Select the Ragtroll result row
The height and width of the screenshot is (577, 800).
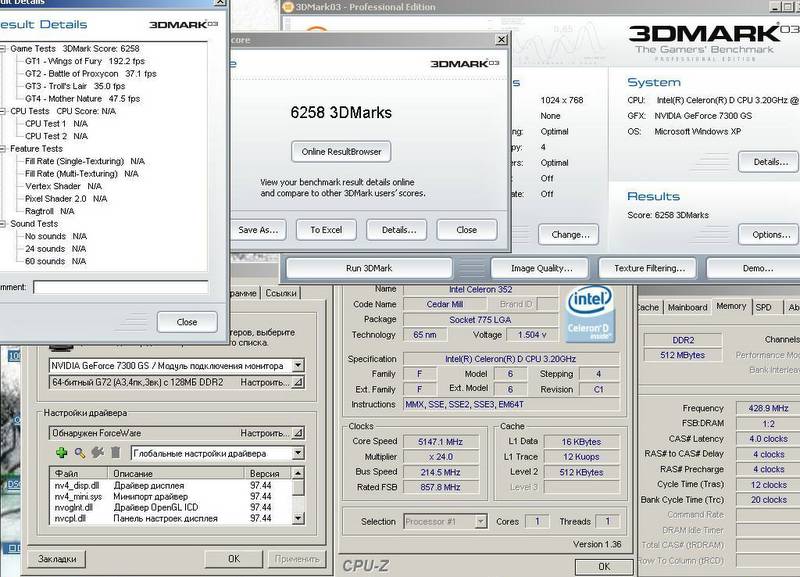49,211
